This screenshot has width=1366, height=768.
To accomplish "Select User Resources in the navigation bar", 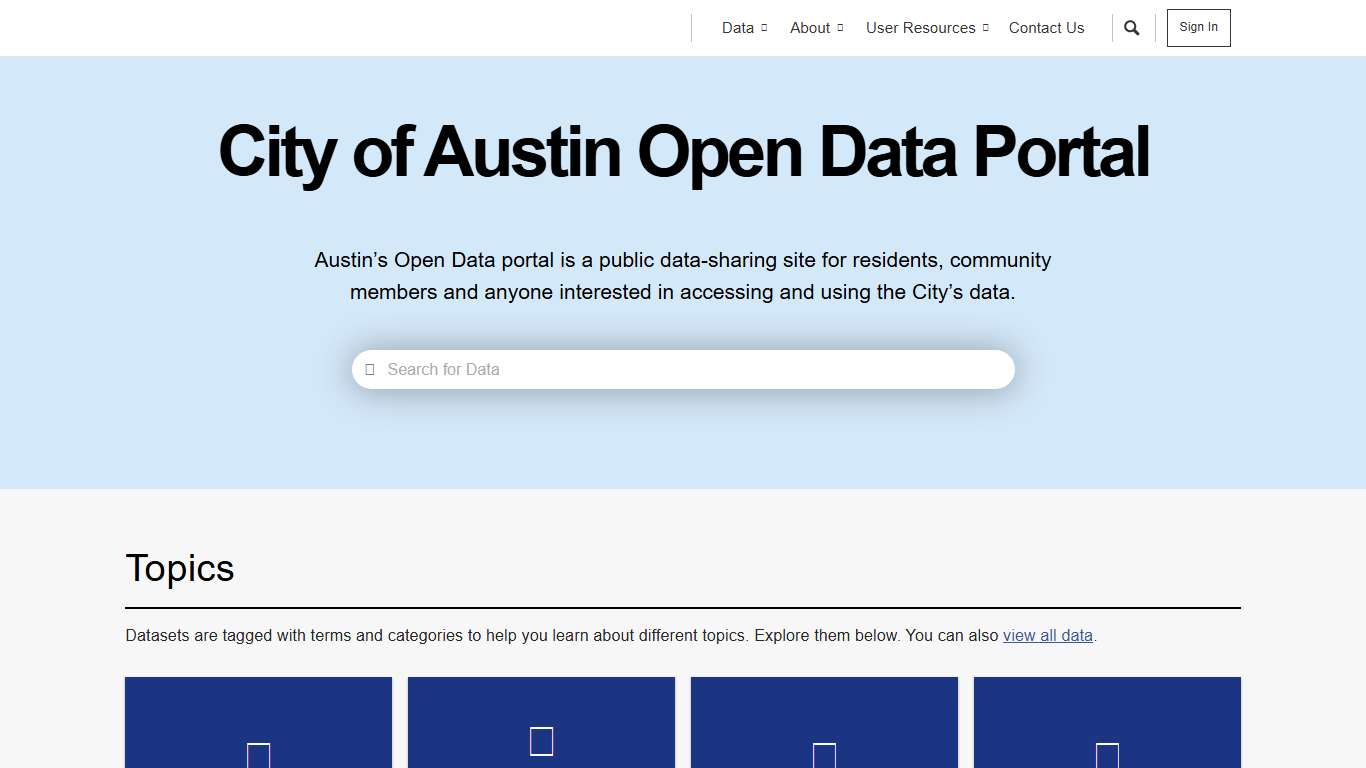I will (920, 28).
